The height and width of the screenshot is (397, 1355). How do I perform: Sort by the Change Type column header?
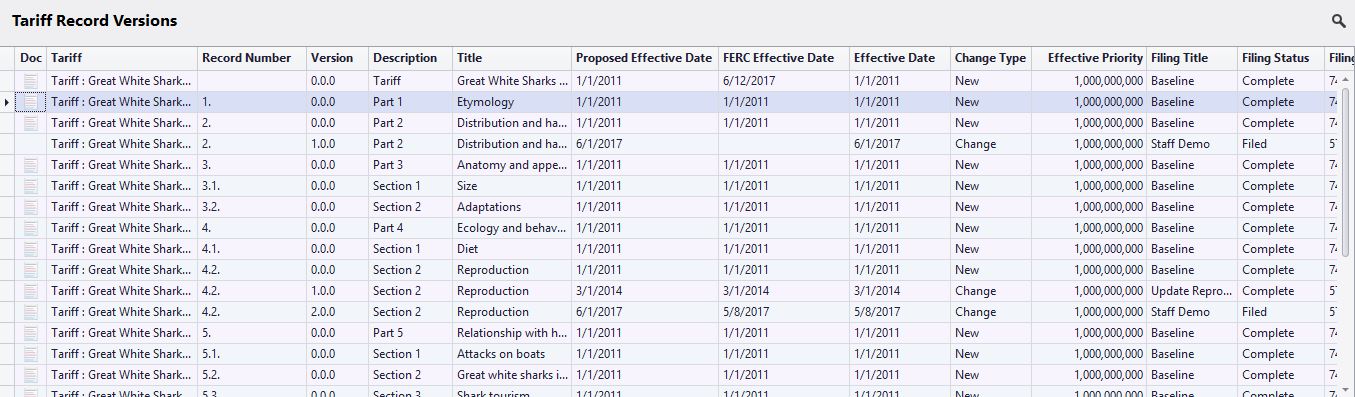(x=990, y=58)
